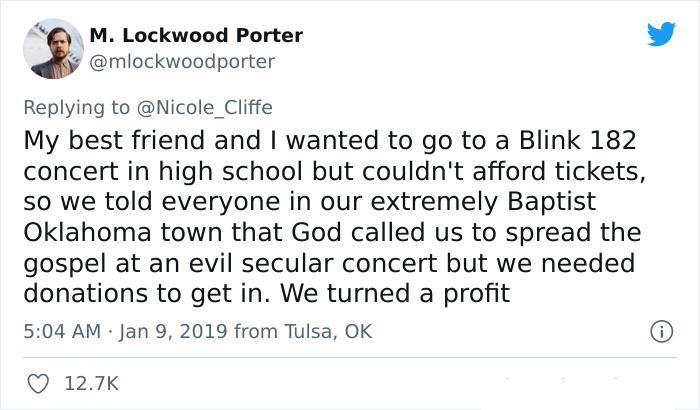Click the M. Lockwood Porter display name
Viewport: 700px width, 410px height.
[x=196, y=35]
